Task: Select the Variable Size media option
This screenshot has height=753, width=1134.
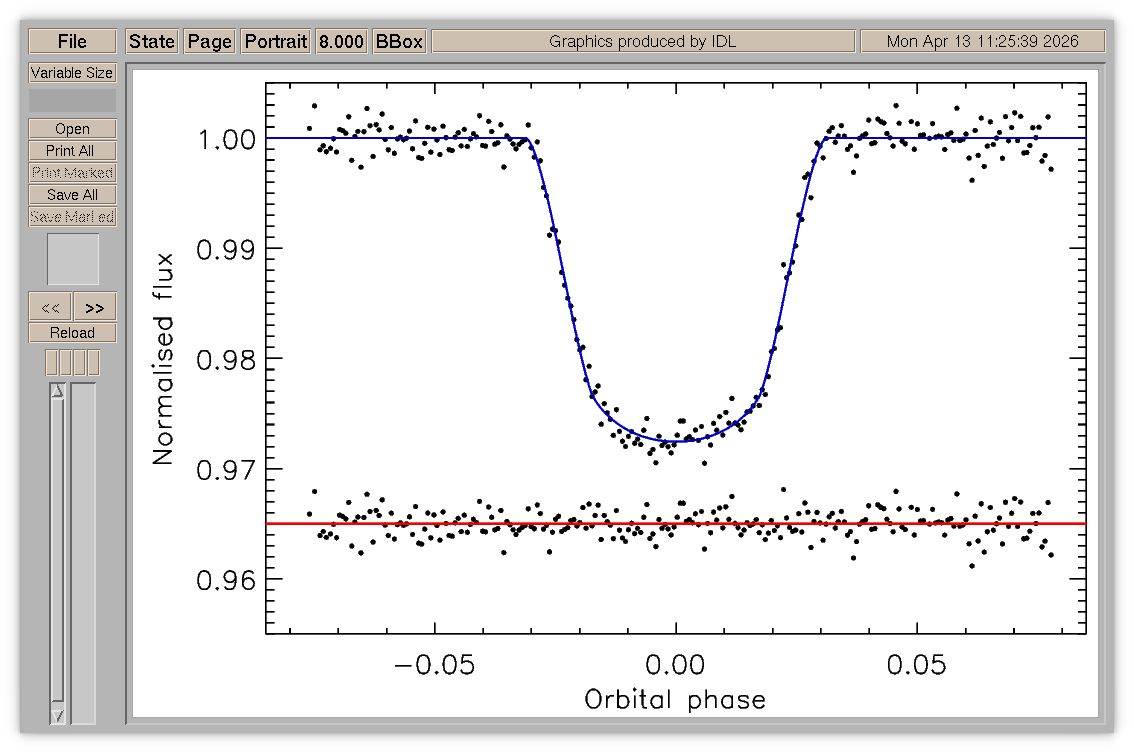Action: pos(72,73)
